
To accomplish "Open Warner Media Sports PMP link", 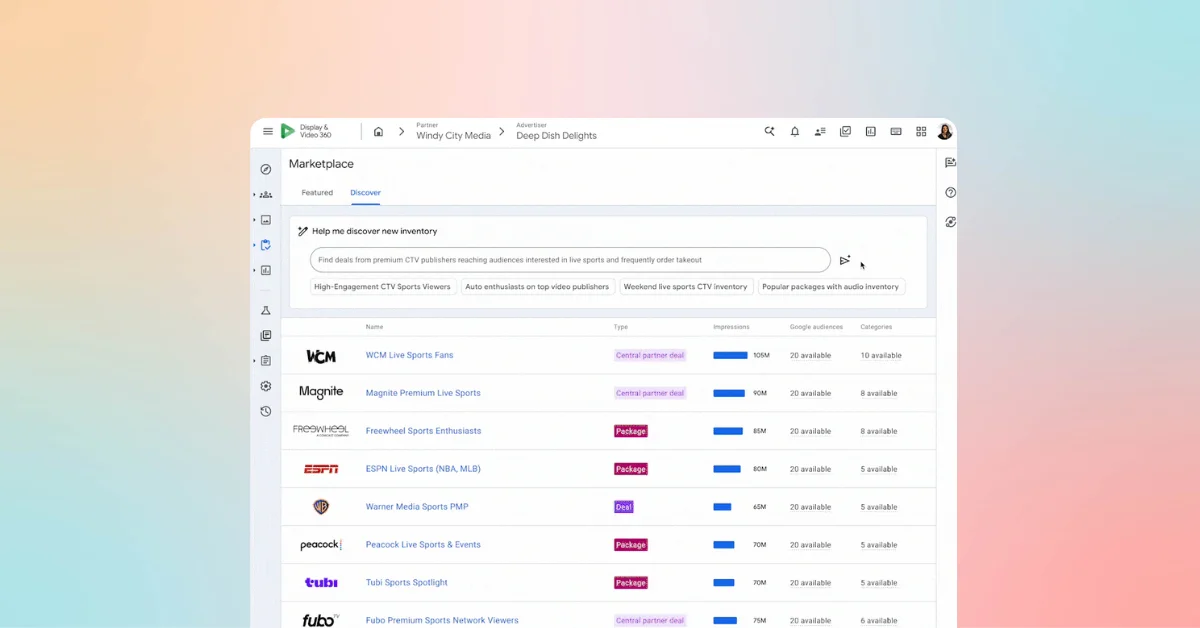I will point(417,507).
